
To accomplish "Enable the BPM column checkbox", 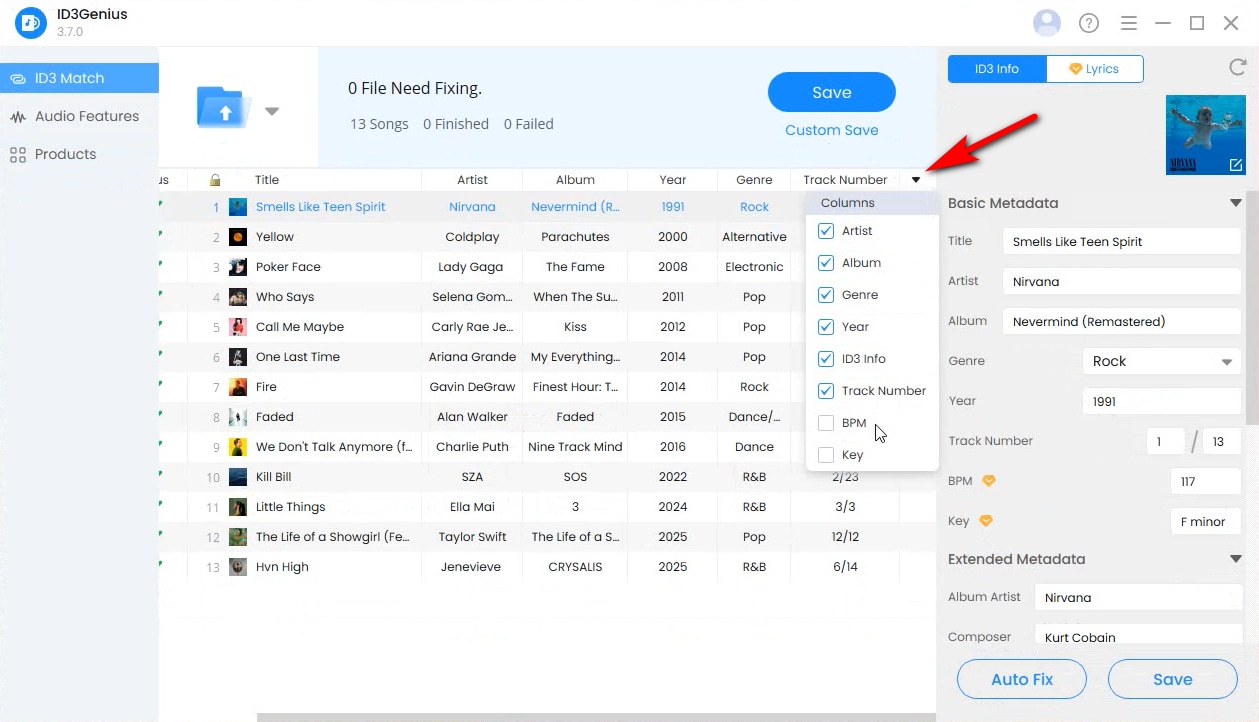I will pos(826,423).
